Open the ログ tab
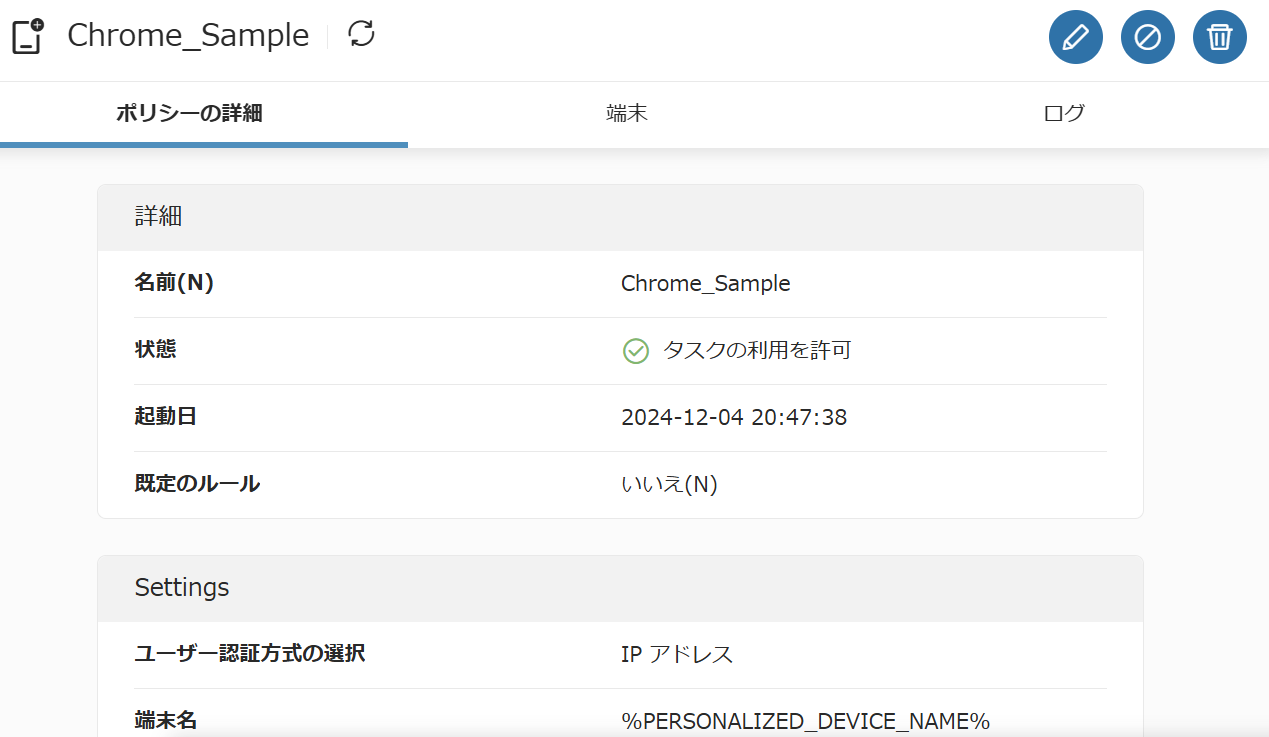Image resolution: width=1269 pixels, height=737 pixels. pos(1063,113)
